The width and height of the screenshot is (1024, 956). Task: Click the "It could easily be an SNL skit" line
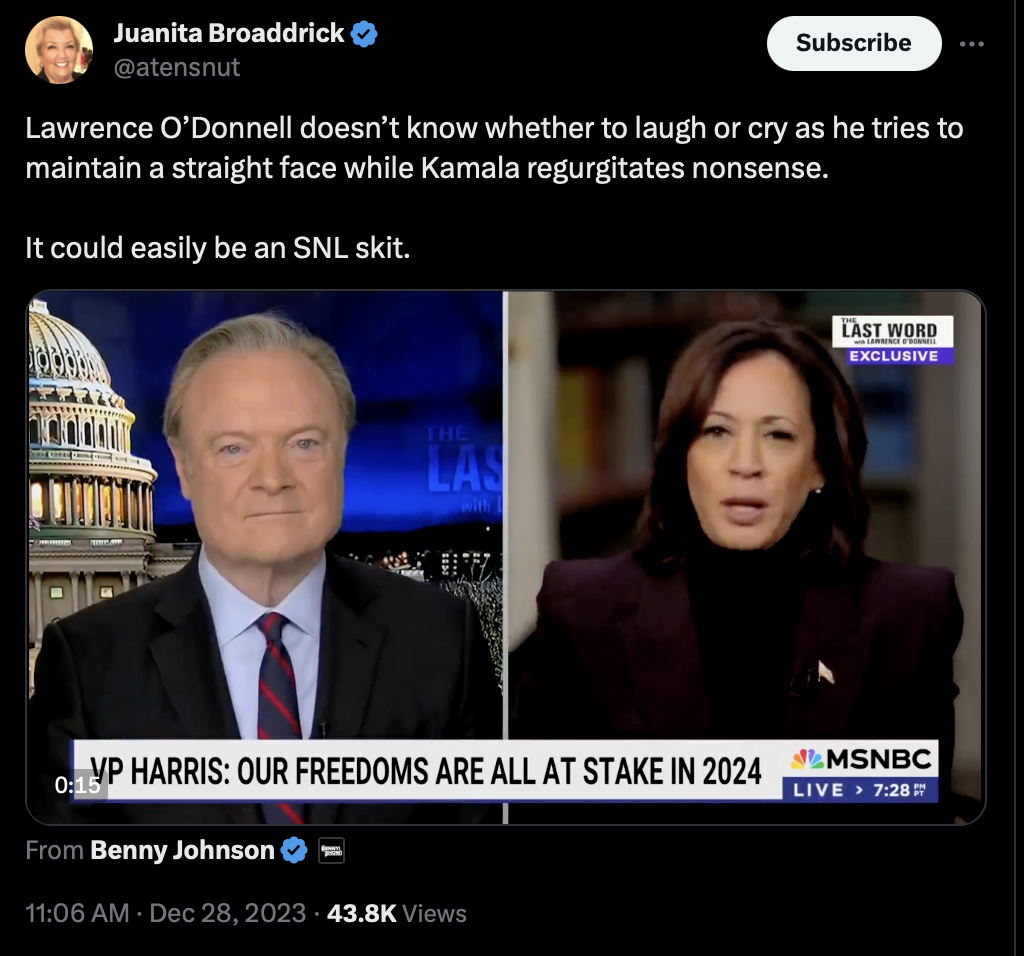click(x=217, y=248)
